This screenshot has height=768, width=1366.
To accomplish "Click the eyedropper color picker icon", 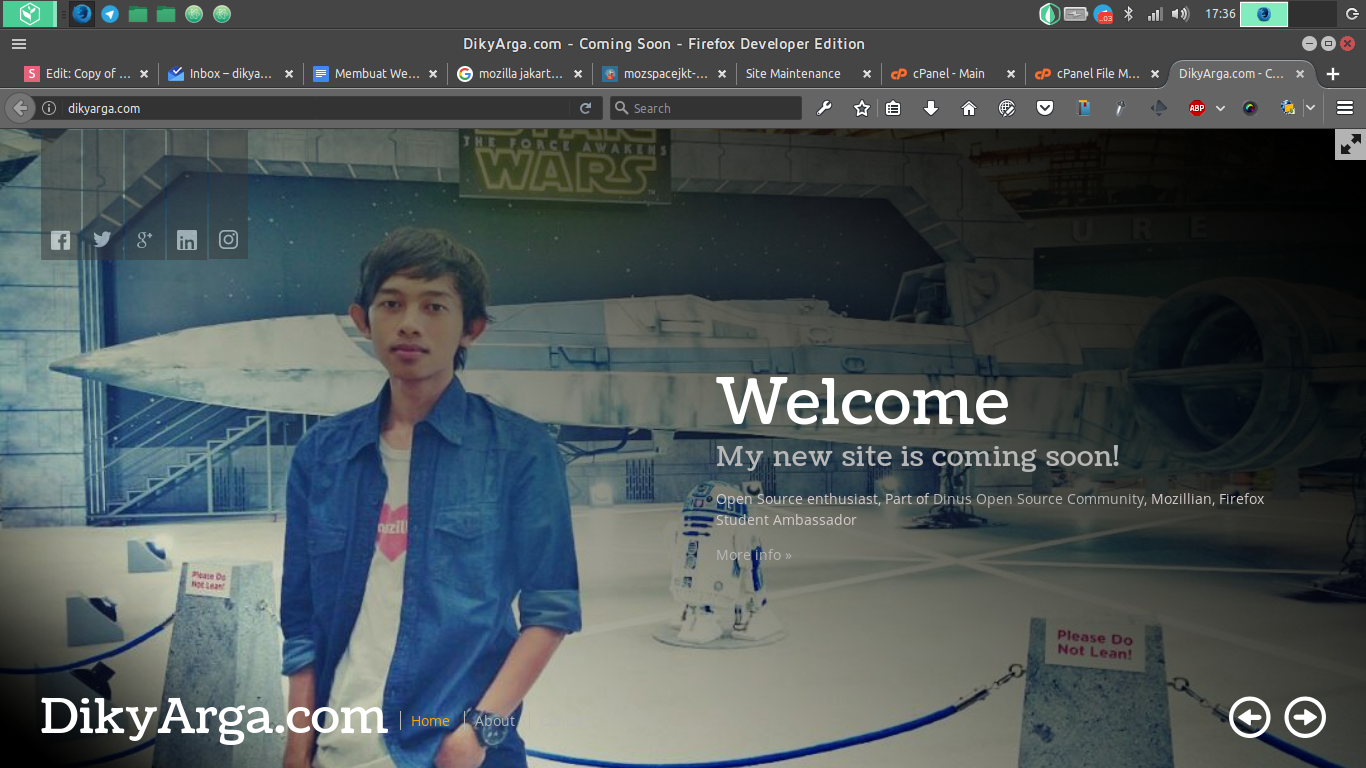I will click(1121, 108).
